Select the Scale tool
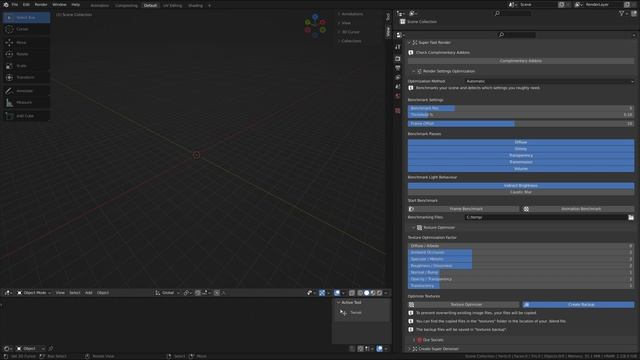Viewport: 640px width, 360px height. click(x=27, y=66)
